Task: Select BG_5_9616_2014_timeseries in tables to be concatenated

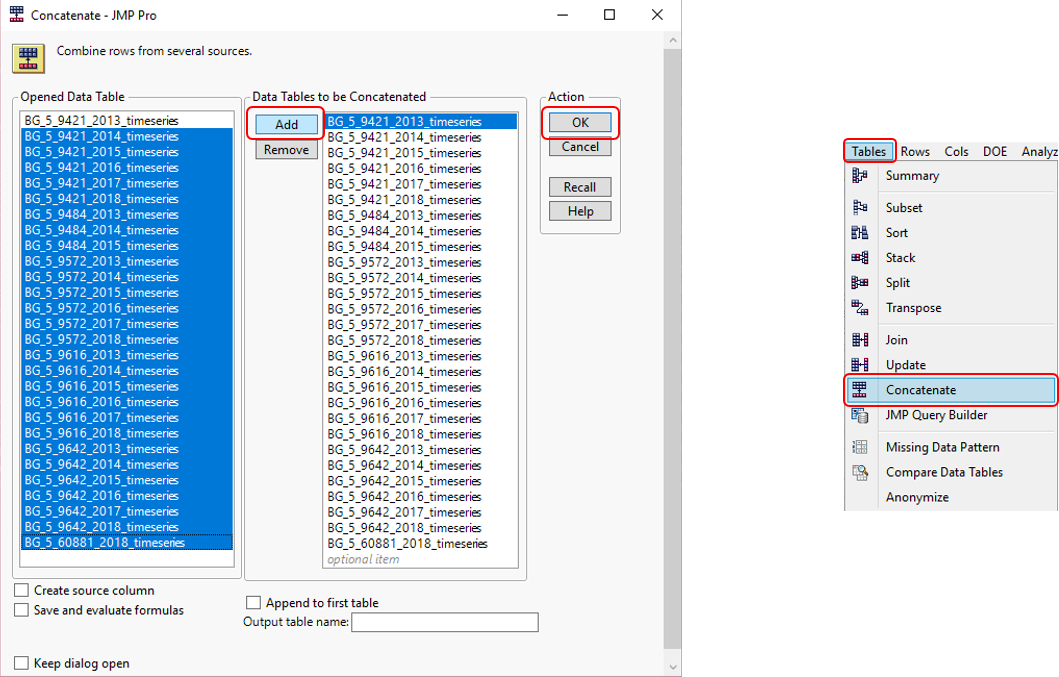Action: coord(421,372)
